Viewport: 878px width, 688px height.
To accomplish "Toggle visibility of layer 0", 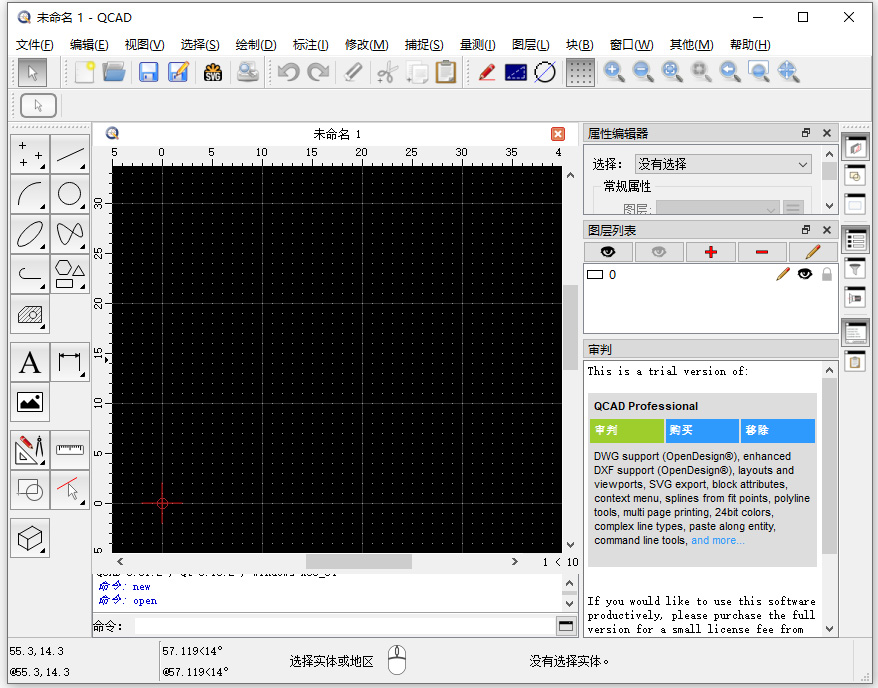I will point(804,273).
